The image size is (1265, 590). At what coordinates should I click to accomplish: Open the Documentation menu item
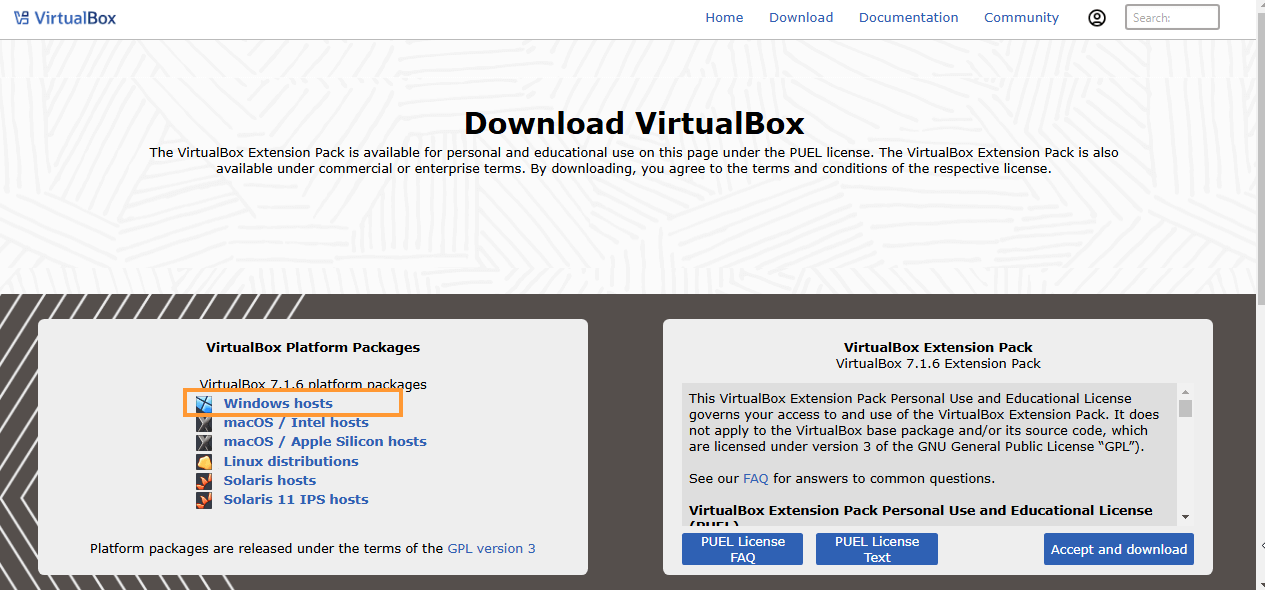pos(908,17)
